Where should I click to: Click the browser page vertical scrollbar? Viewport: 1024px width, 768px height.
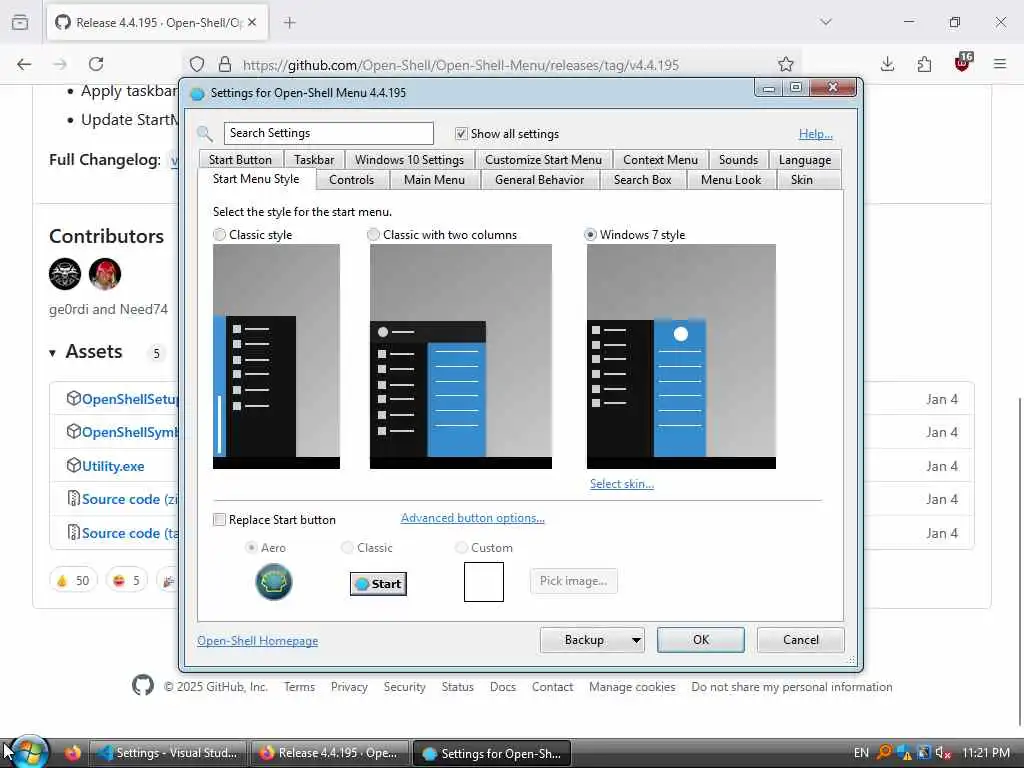(1021, 562)
